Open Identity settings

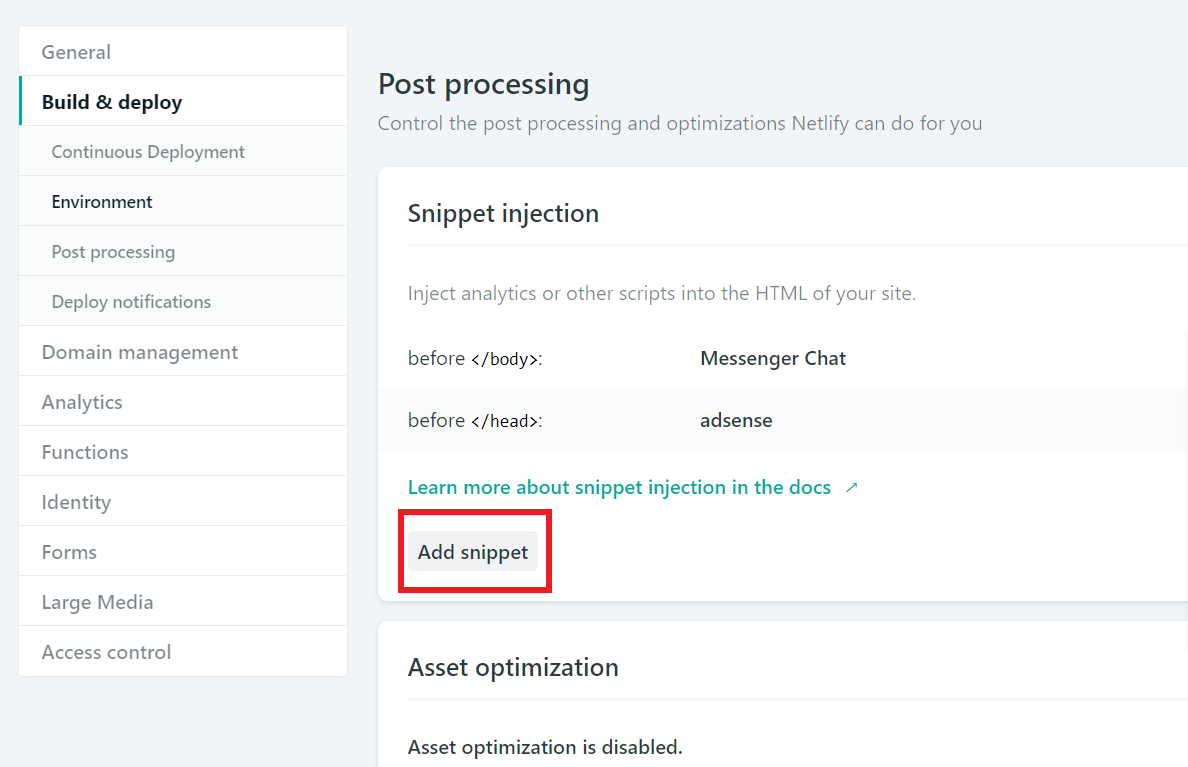tap(76, 502)
